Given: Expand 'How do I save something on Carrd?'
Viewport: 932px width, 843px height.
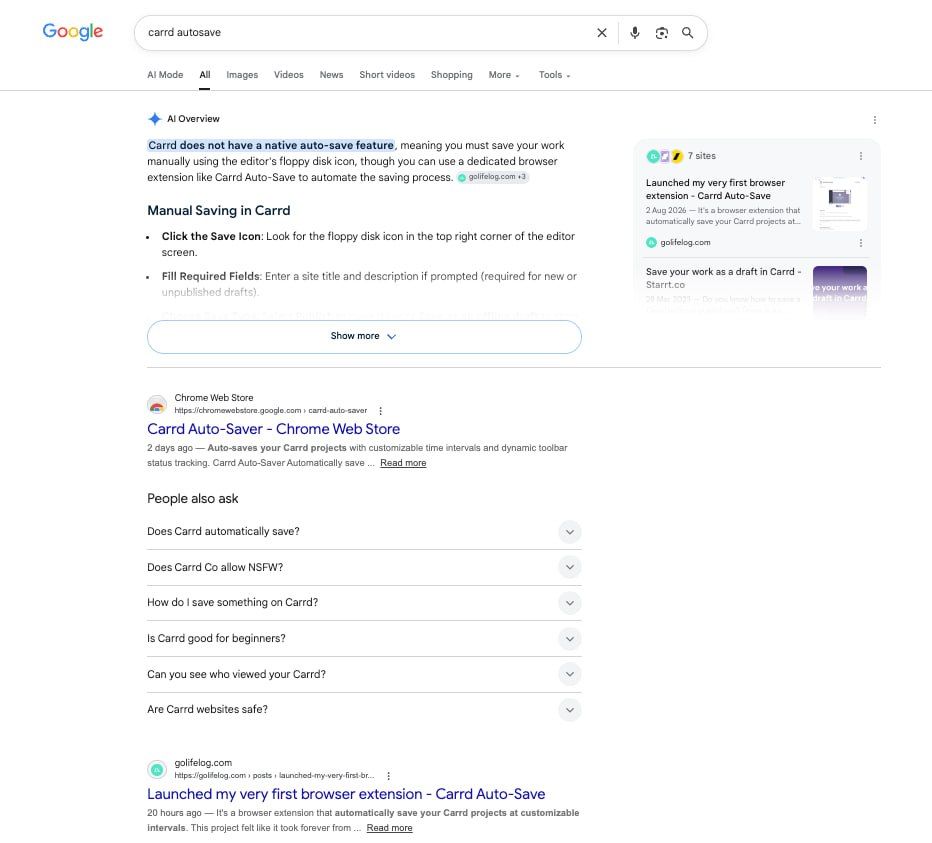Looking at the screenshot, I should [x=364, y=603].
